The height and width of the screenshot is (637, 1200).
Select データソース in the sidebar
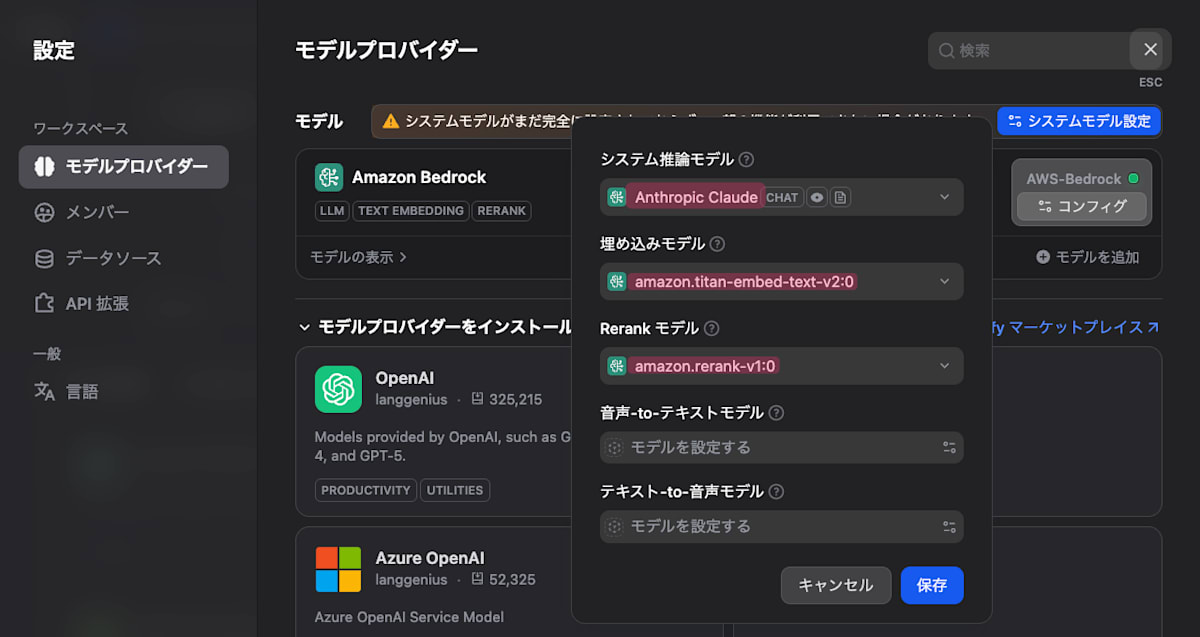coord(113,258)
